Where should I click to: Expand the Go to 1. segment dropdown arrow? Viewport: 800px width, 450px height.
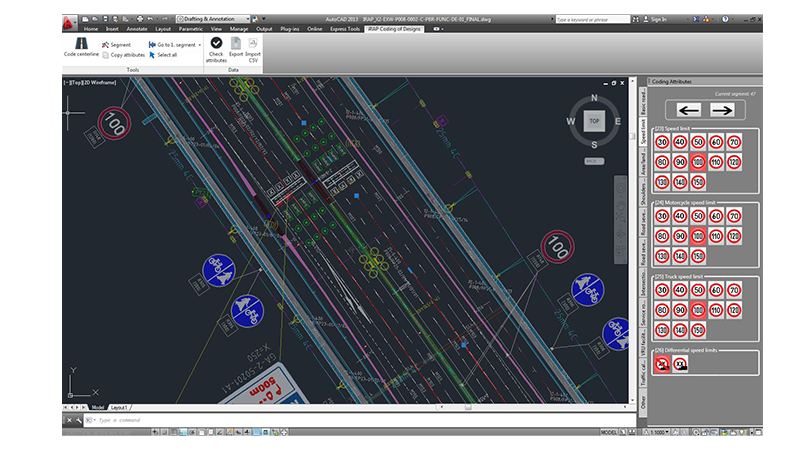199,45
